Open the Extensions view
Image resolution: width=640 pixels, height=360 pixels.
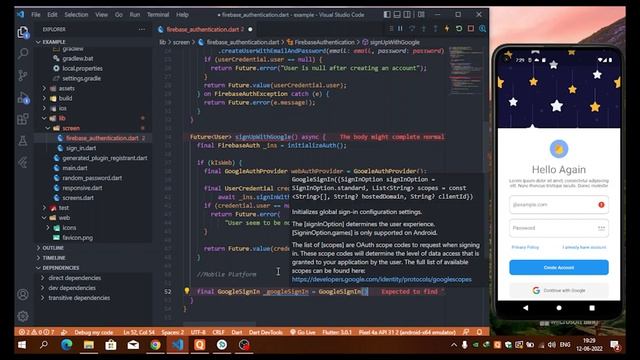click(23, 119)
